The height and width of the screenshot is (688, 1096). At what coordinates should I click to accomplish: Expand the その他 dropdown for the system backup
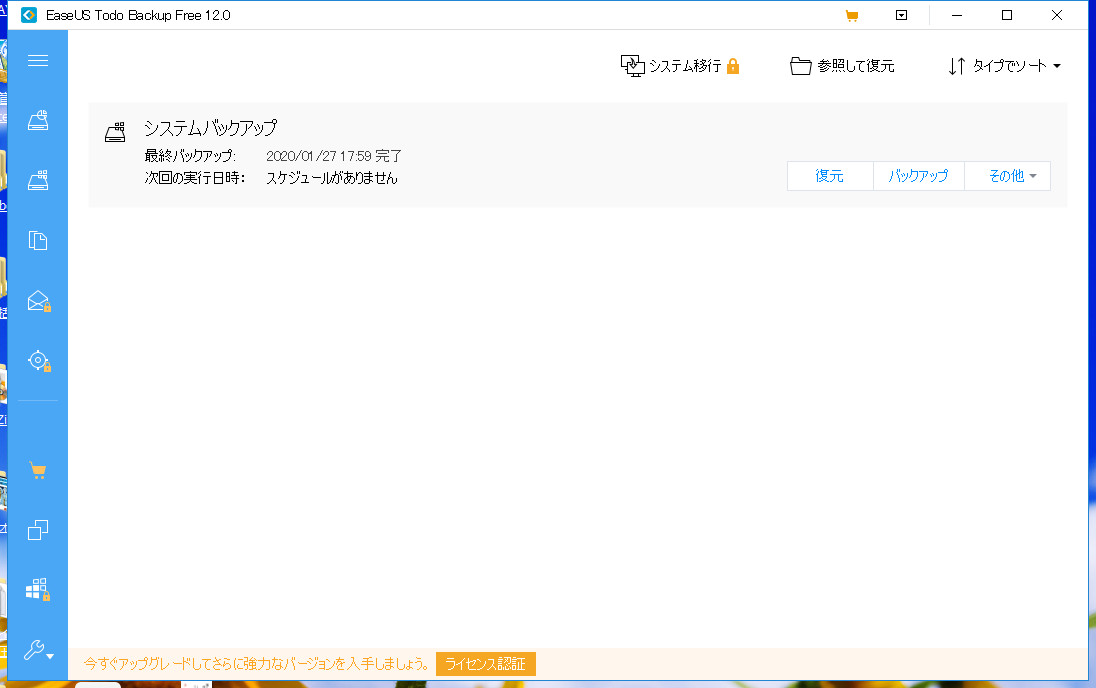tap(1007, 176)
